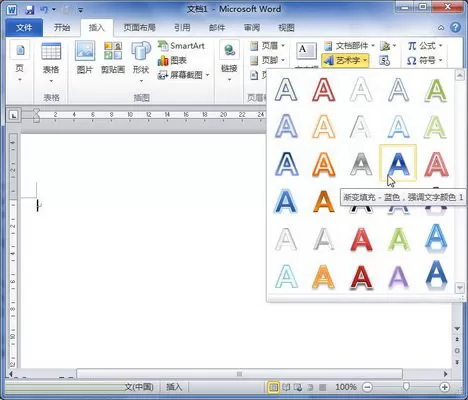This screenshot has height=400, width=468.
Task: Minimize the ribbon with the caret icon
Action: 441,28
